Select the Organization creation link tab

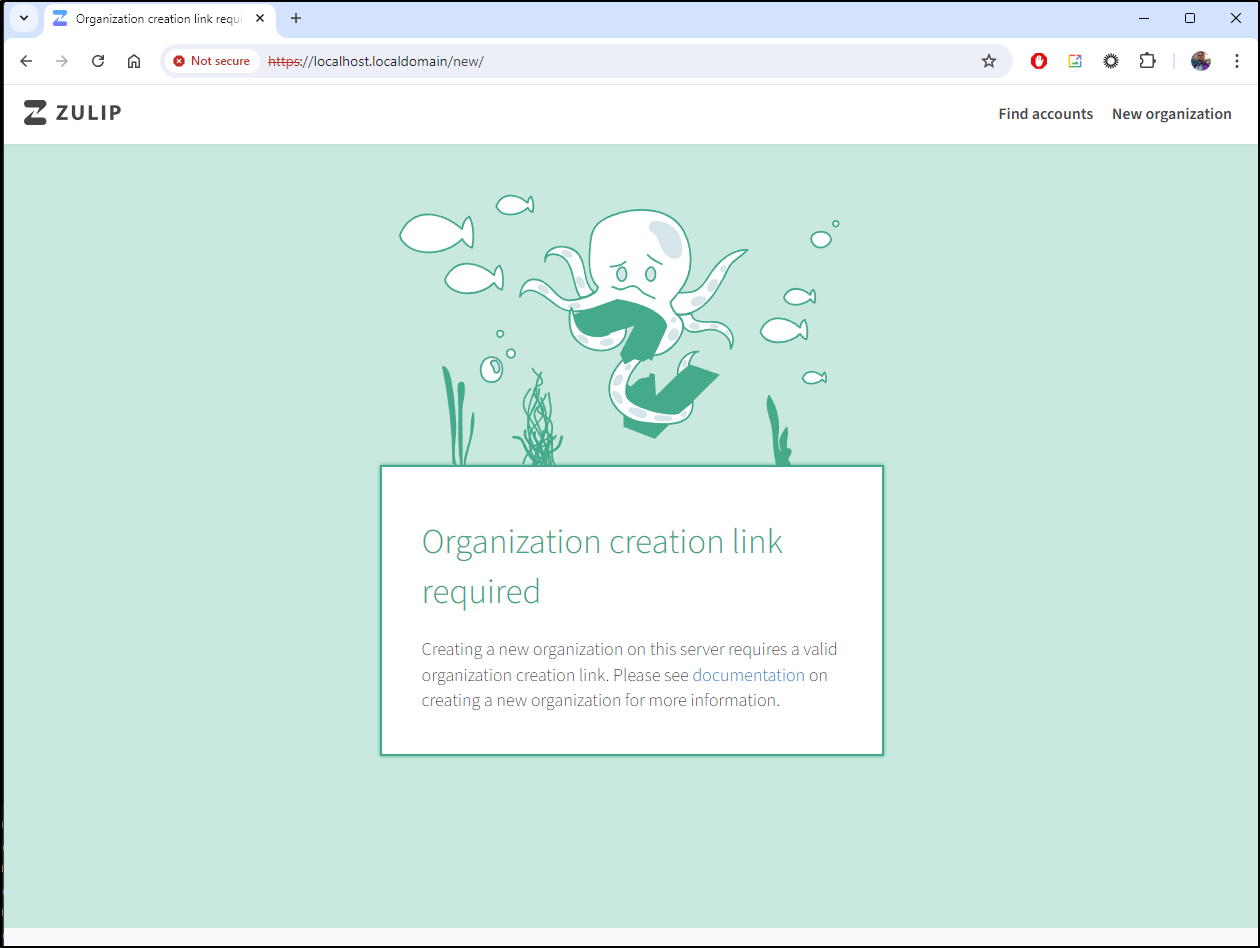(160, 19)
